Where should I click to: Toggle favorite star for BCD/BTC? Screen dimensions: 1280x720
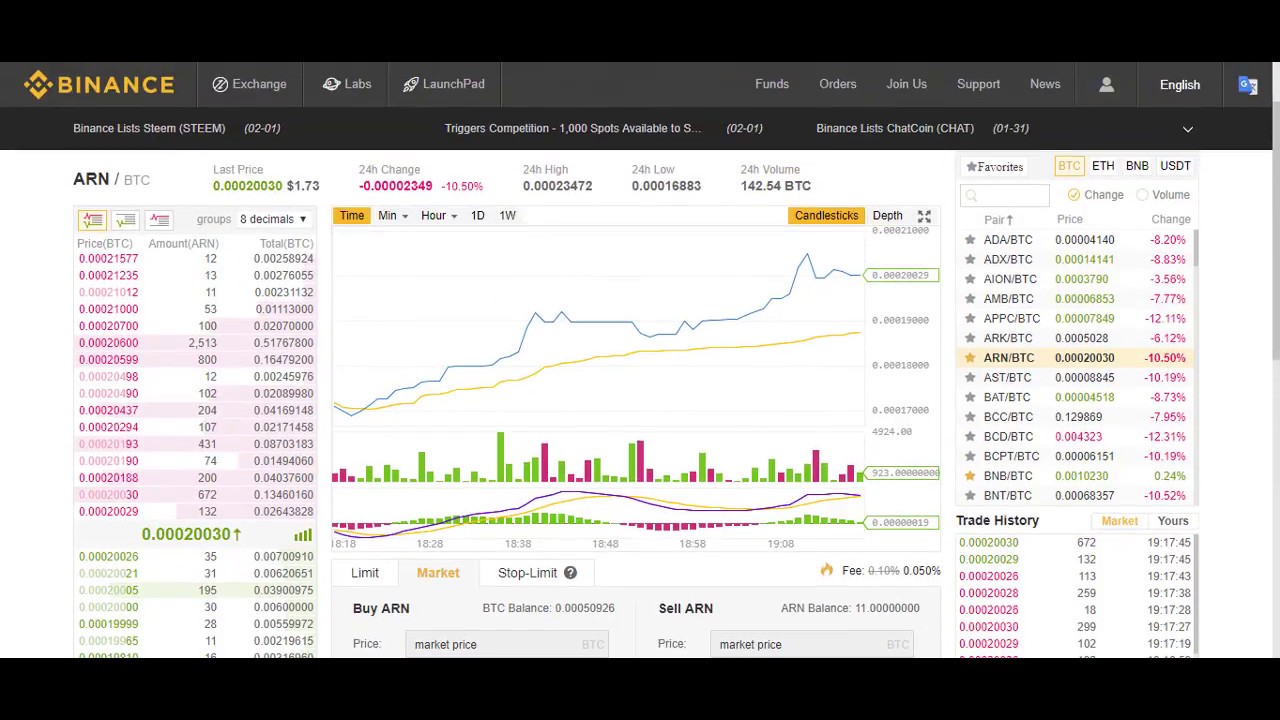coord(969,436)
